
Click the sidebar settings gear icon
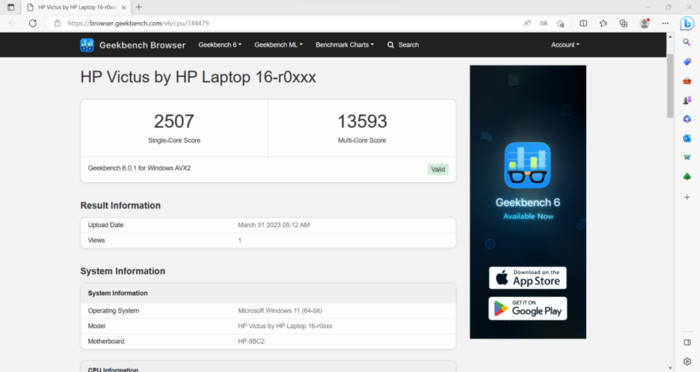pyautogui.click(x=687, y=361)
